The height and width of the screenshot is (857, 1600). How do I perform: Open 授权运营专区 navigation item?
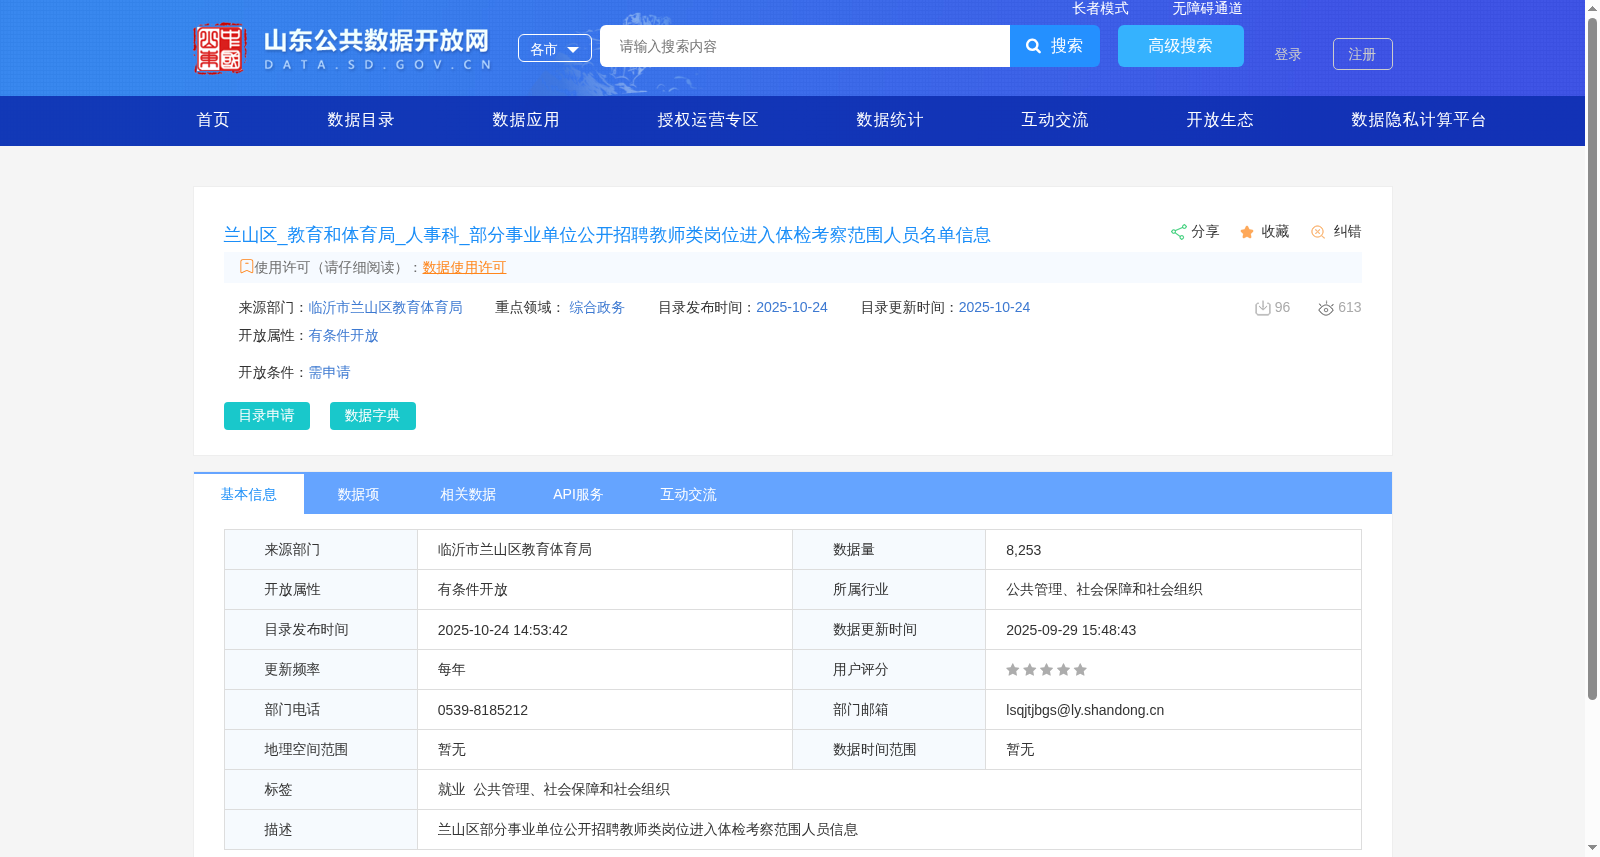click(708, 120)
